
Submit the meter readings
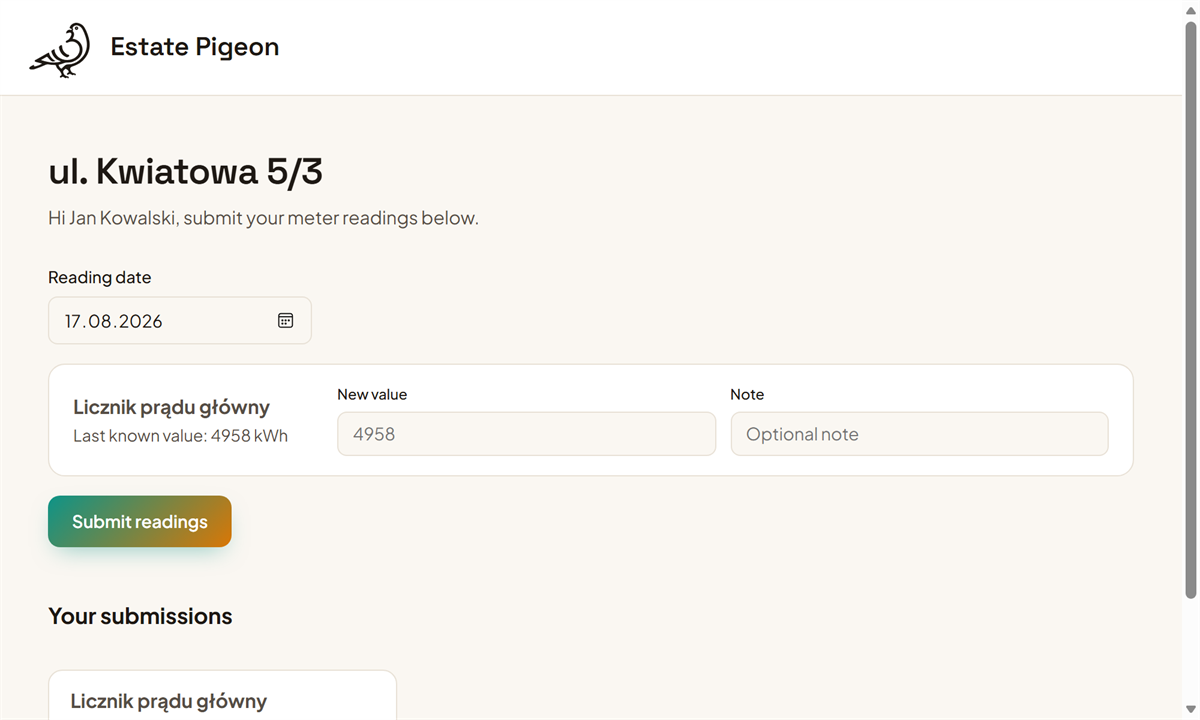[140, 522]
